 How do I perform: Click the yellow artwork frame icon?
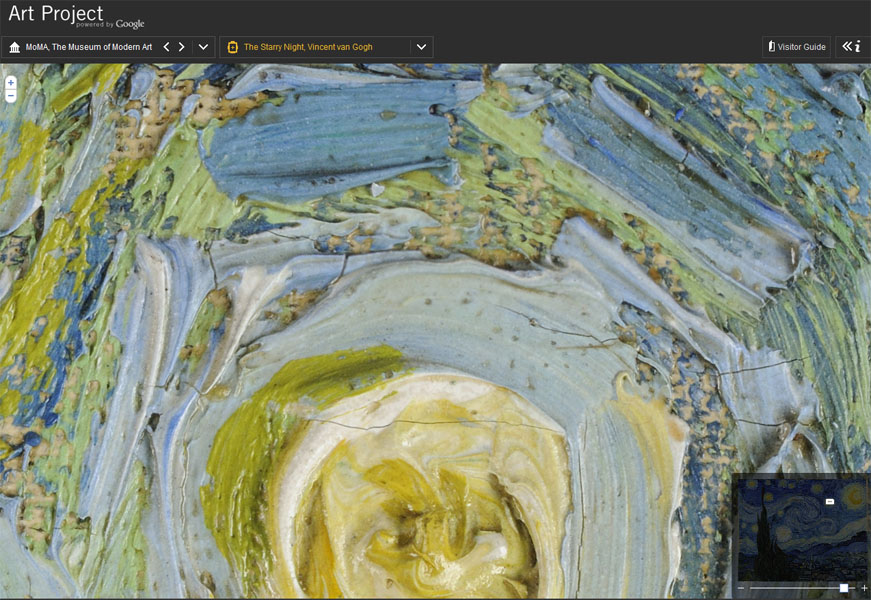(x=233, y=47)
